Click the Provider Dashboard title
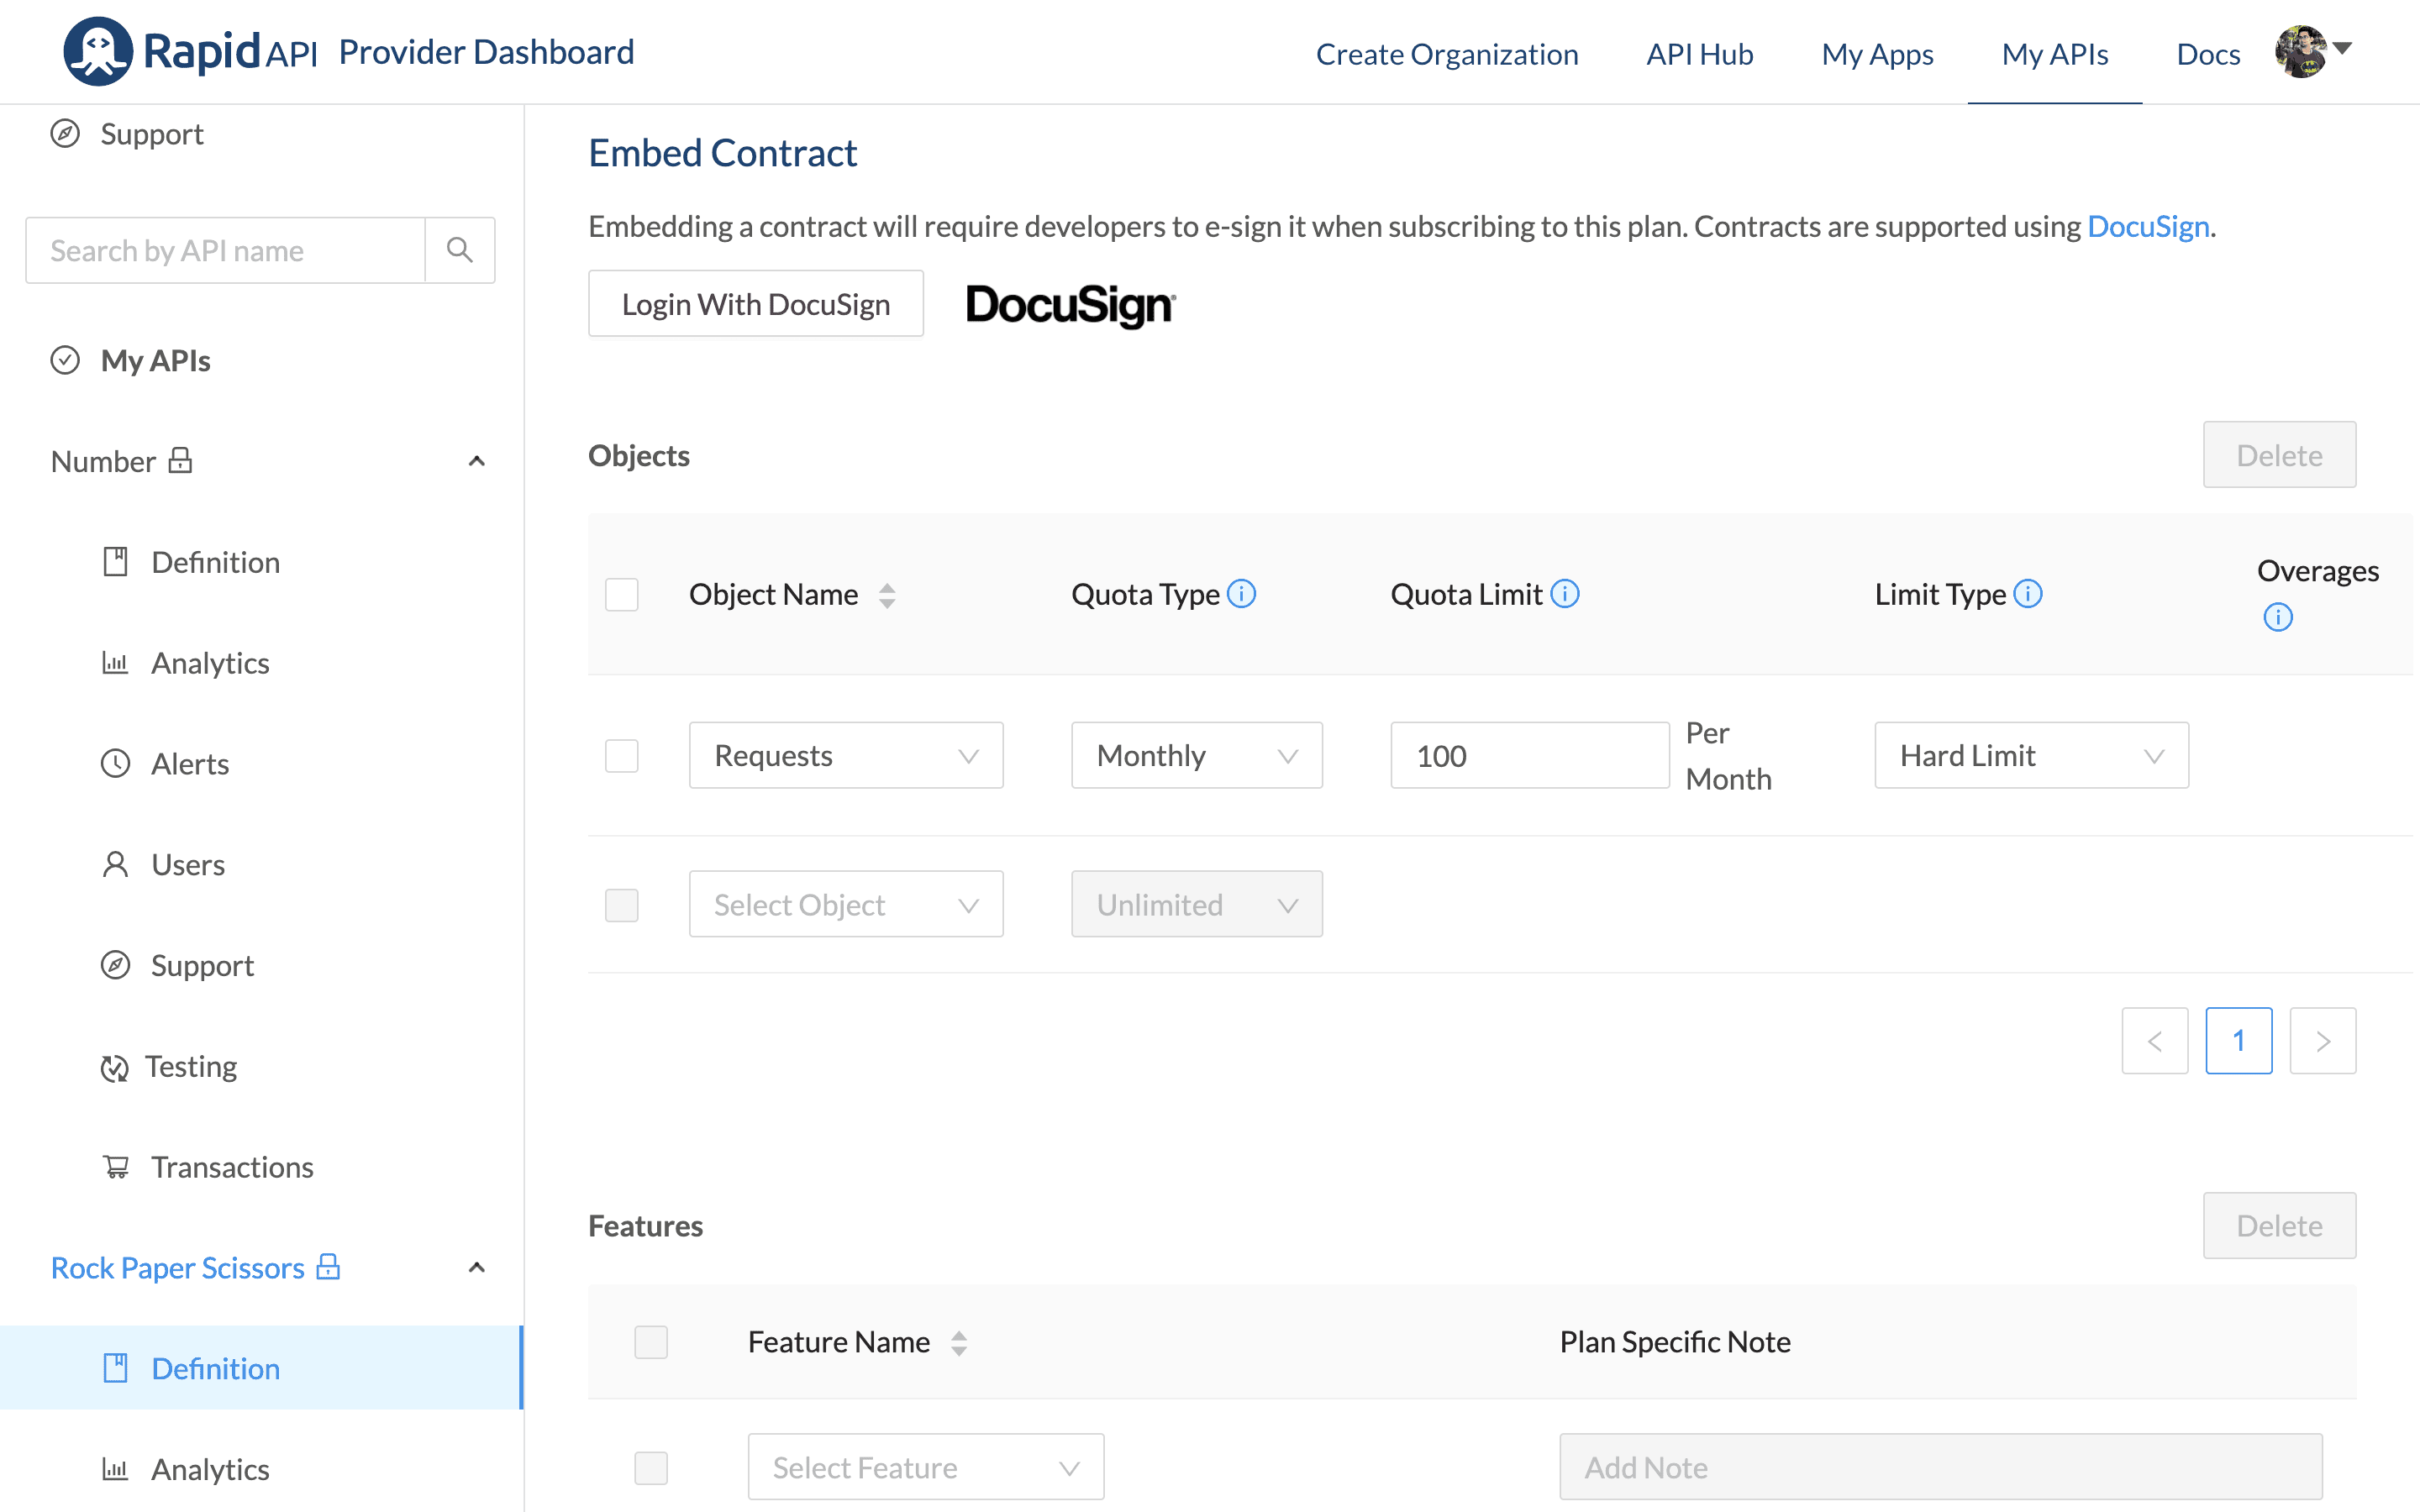The height and width of the screenshot is (1512, 2420). coord(487,52)
